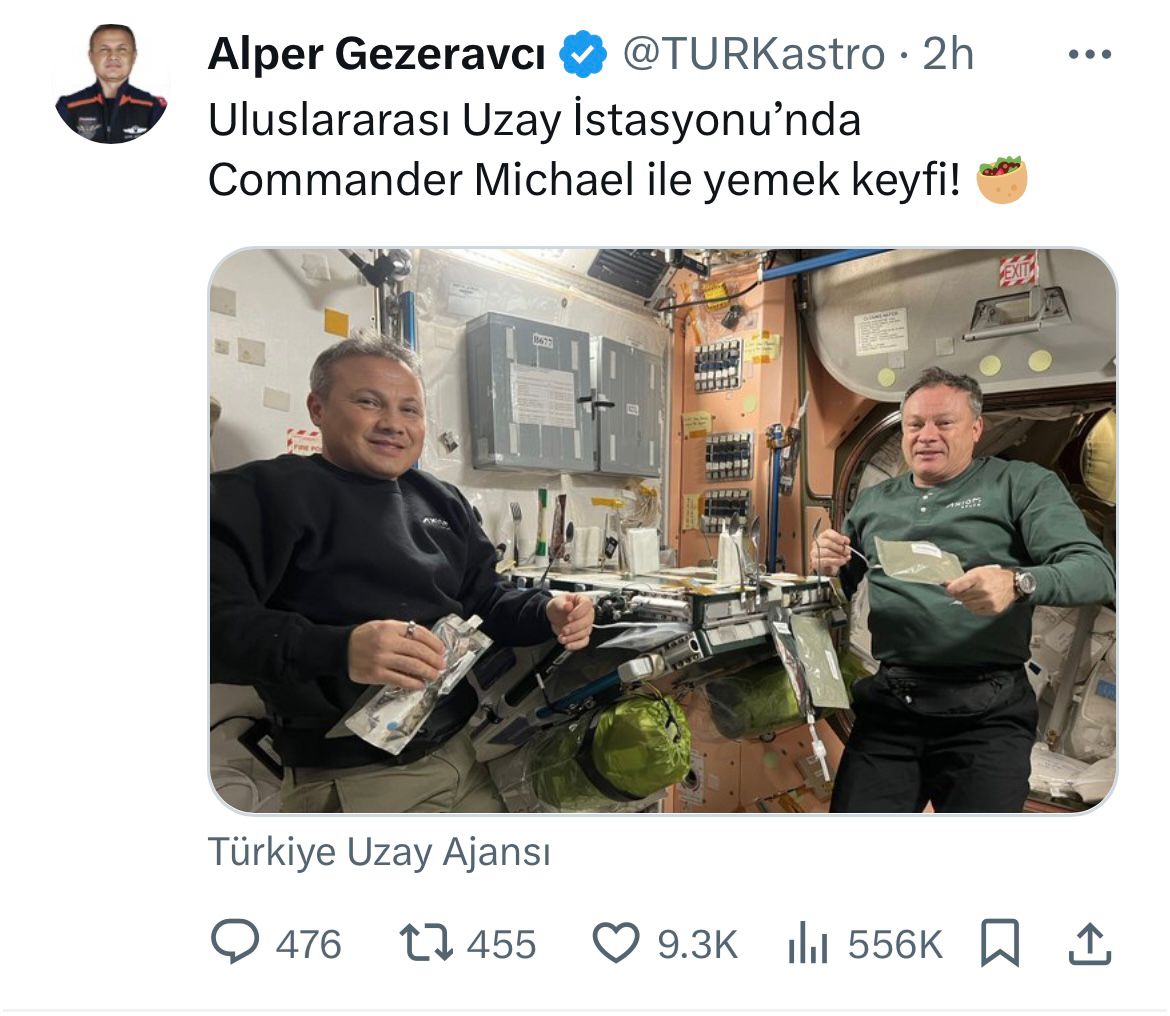Image resolution: width=1170 pixels, height=1016 pixels.
Task: Enlarge the space station photo
Action: (663, 530)
